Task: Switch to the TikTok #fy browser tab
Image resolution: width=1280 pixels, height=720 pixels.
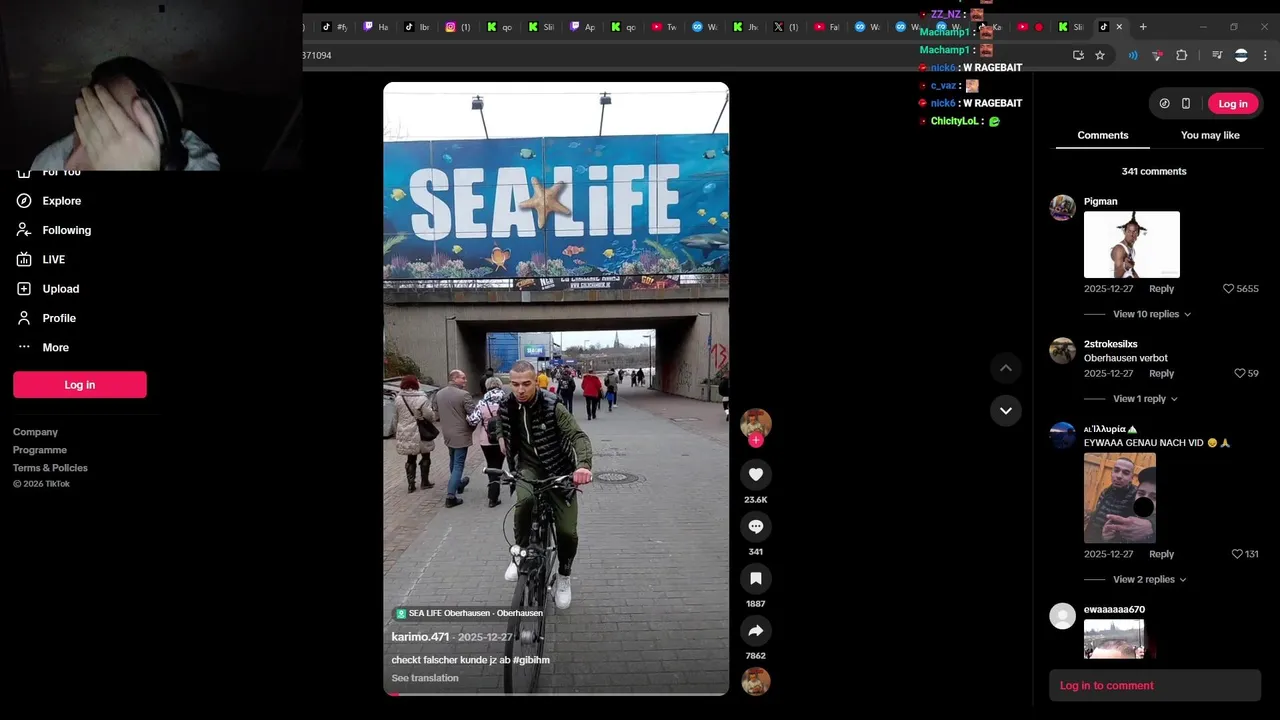Action: point(335,27)
